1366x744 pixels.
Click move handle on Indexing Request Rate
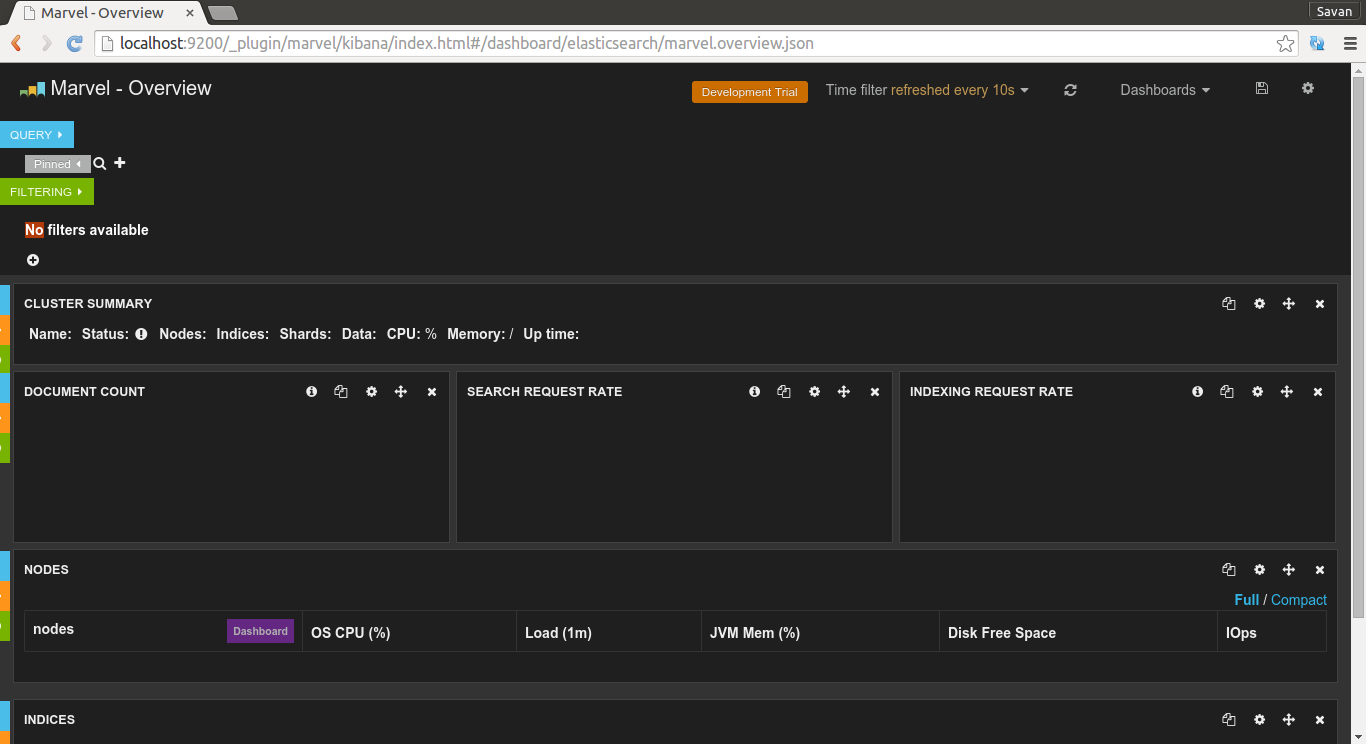(x=1287, y=392)
